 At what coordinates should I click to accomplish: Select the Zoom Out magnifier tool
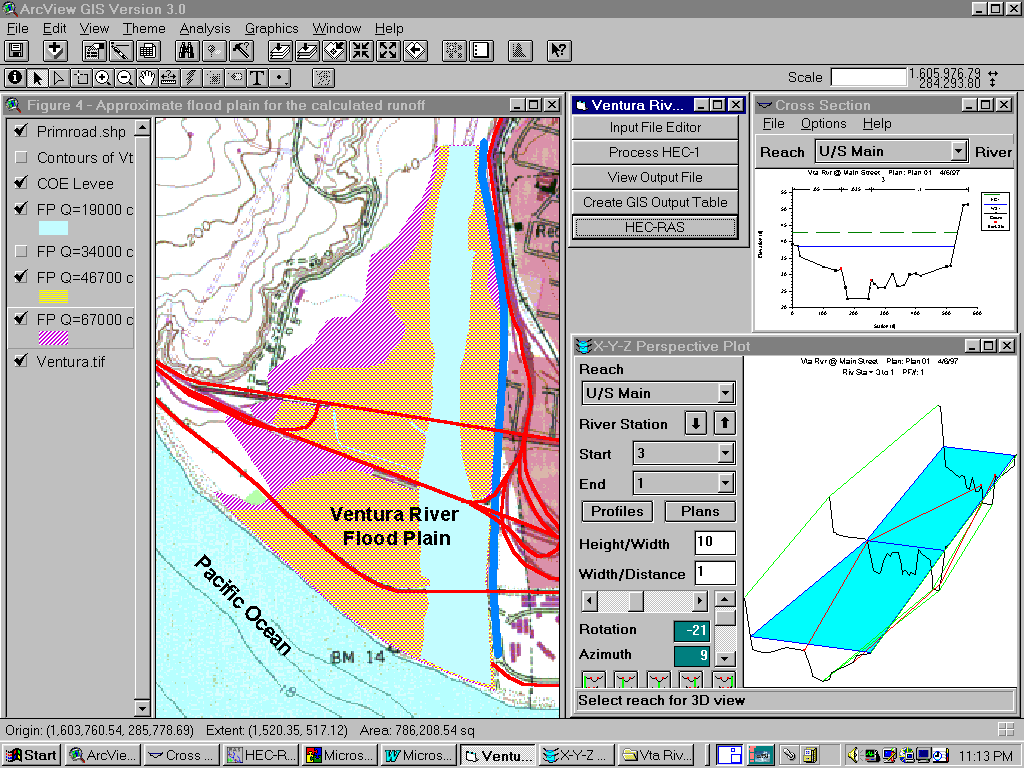click(125, 78)
